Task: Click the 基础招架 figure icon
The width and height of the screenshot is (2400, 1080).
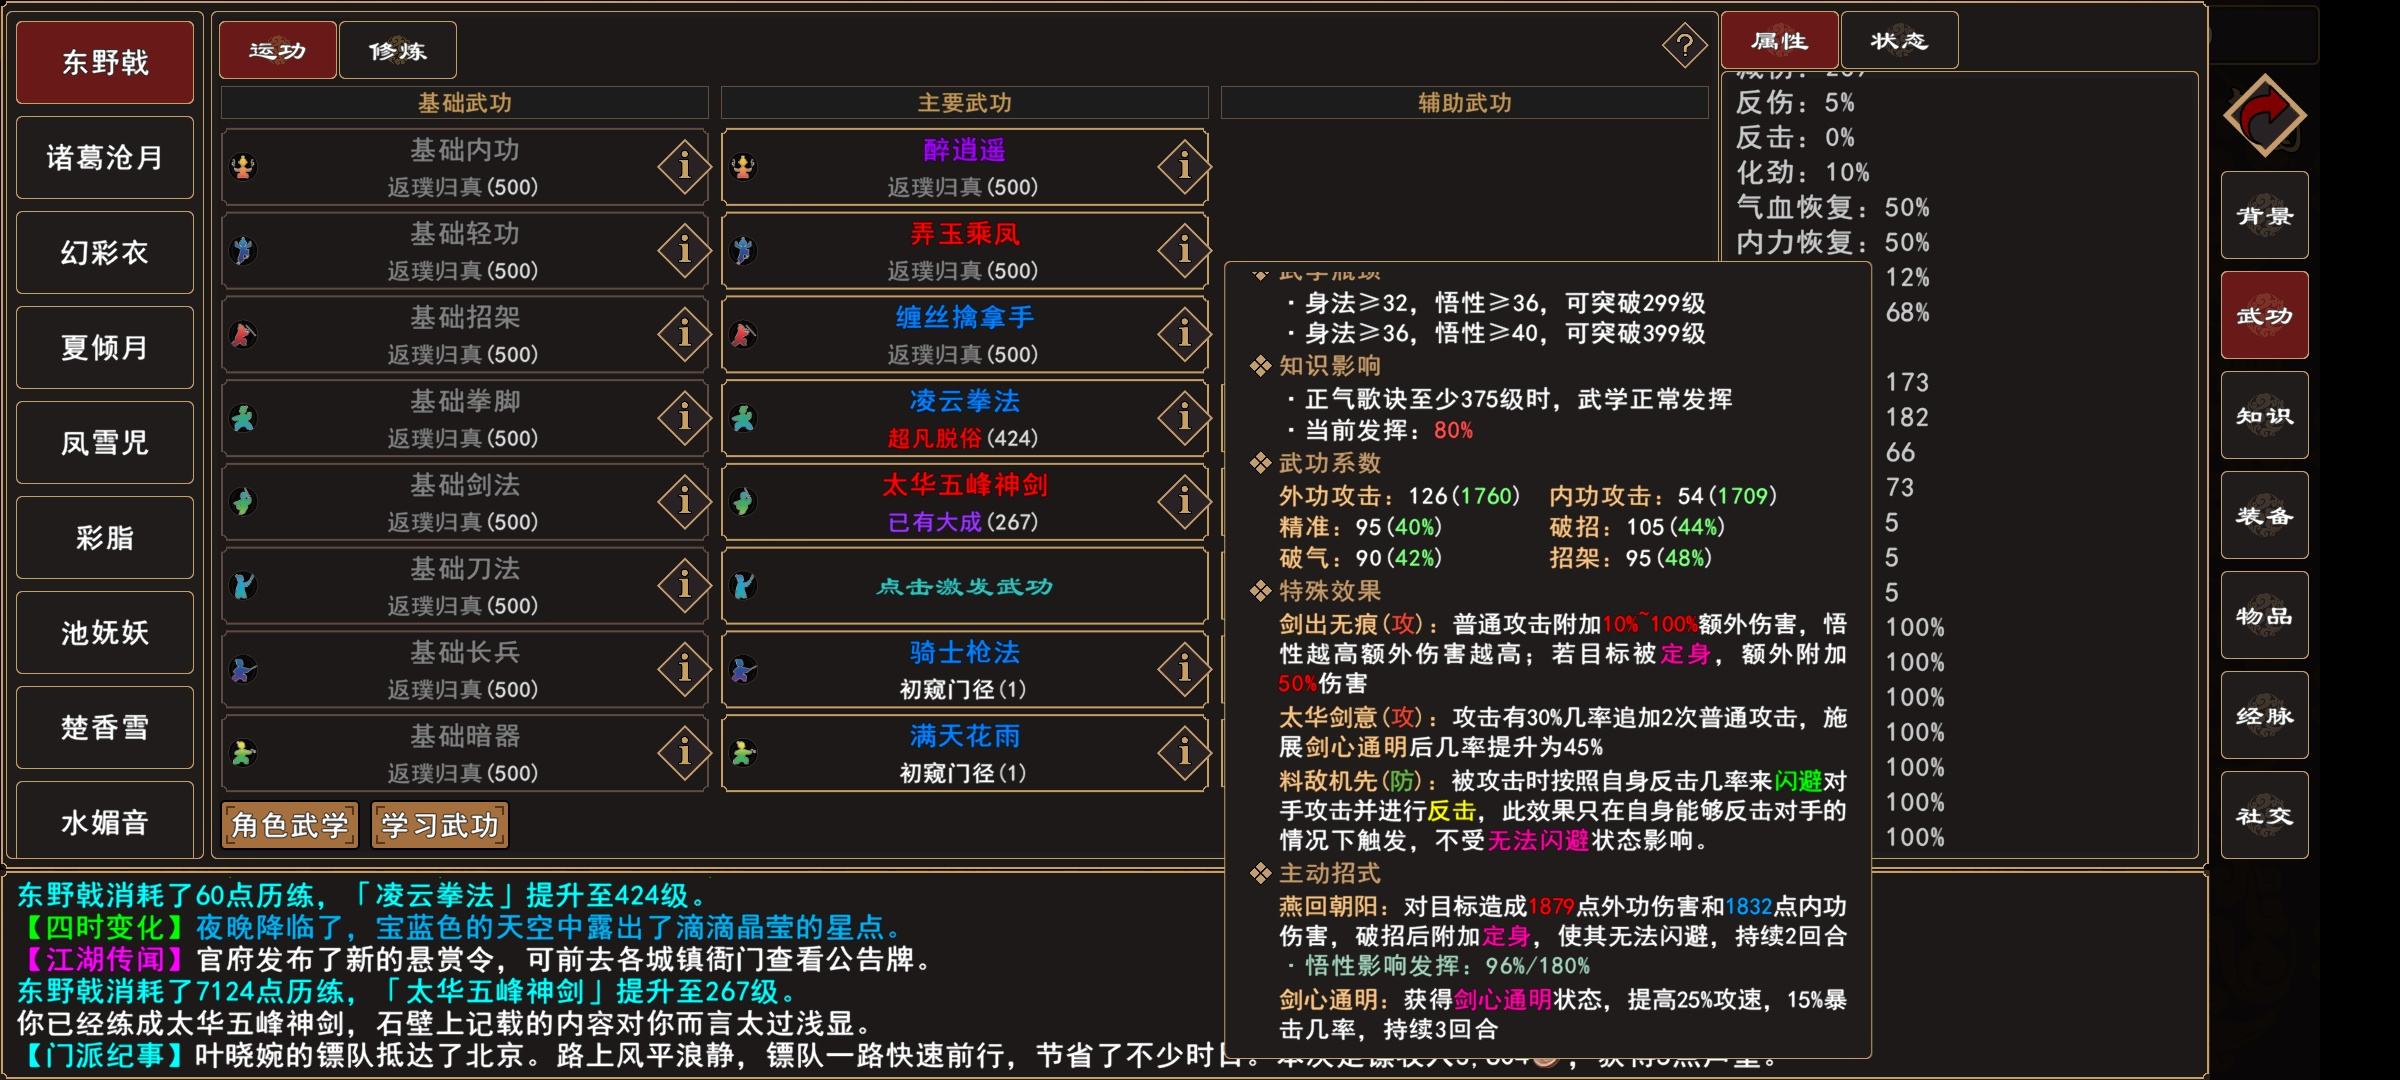Action: point(243,334)
